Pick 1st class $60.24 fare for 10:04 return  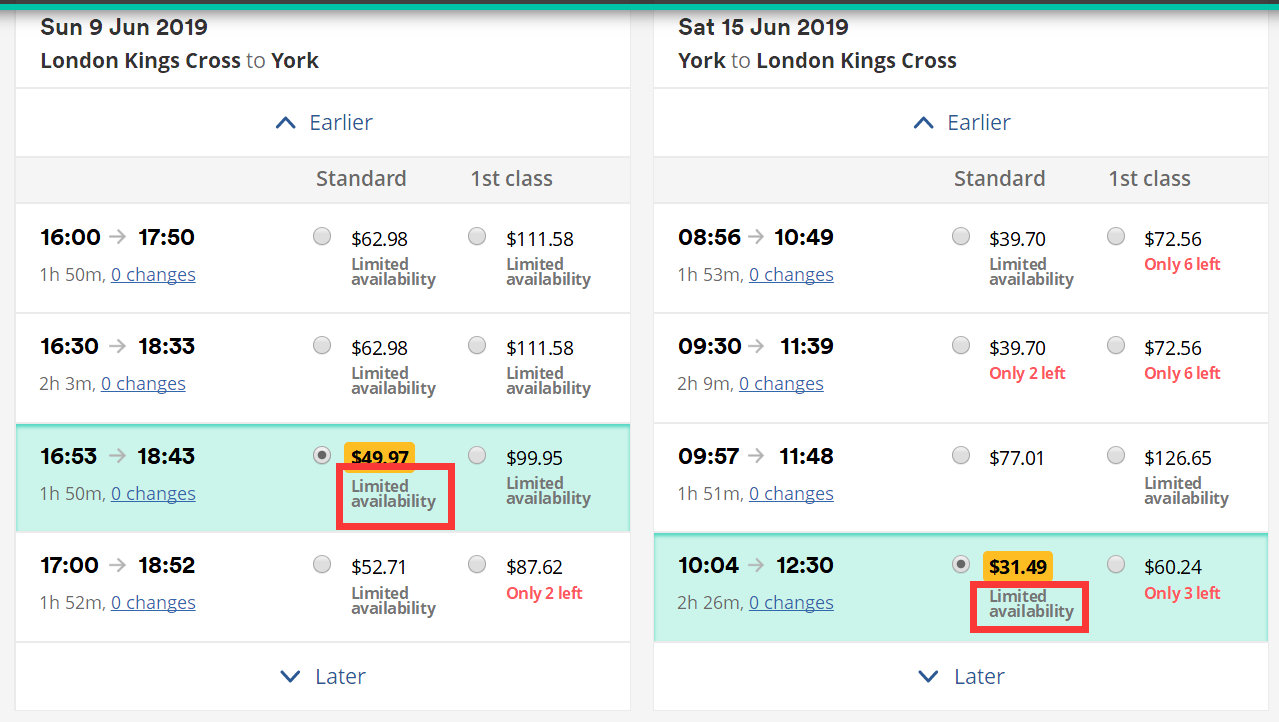pyautogui.click(x=1116, y=565)
